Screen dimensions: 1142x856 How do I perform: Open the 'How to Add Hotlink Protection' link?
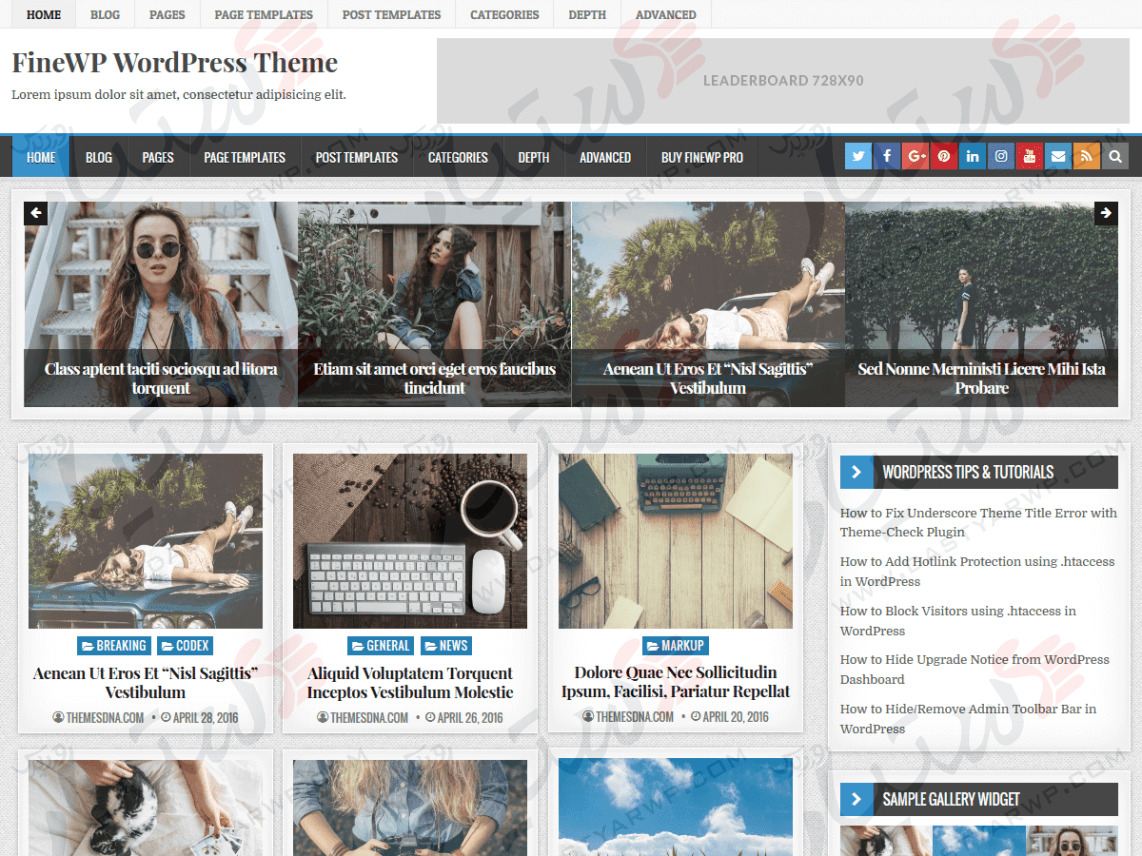pos(976,571)
